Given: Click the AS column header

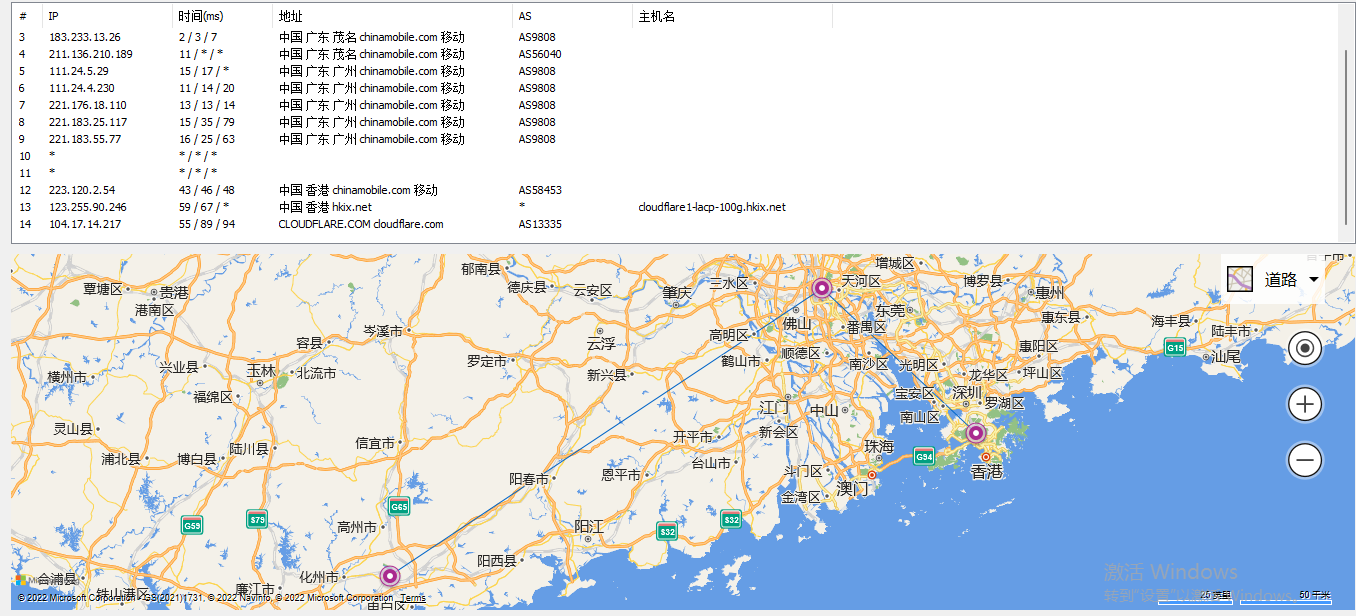Looking at the screenshot, I should (x=572, y=17).
